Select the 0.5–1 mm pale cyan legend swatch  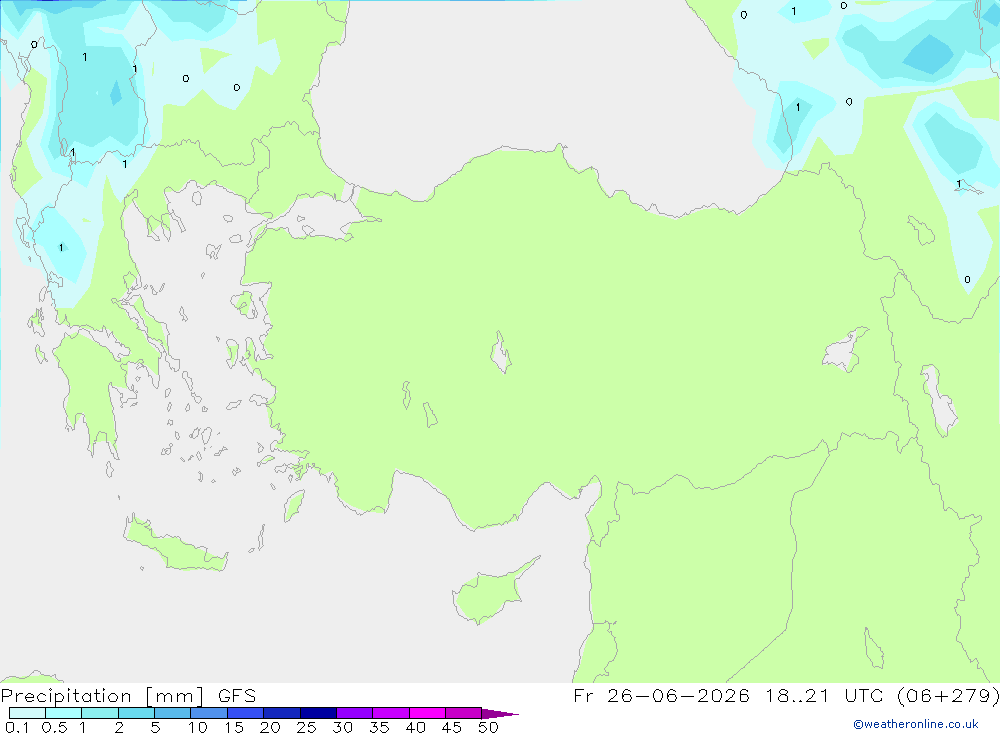point(64,713)
